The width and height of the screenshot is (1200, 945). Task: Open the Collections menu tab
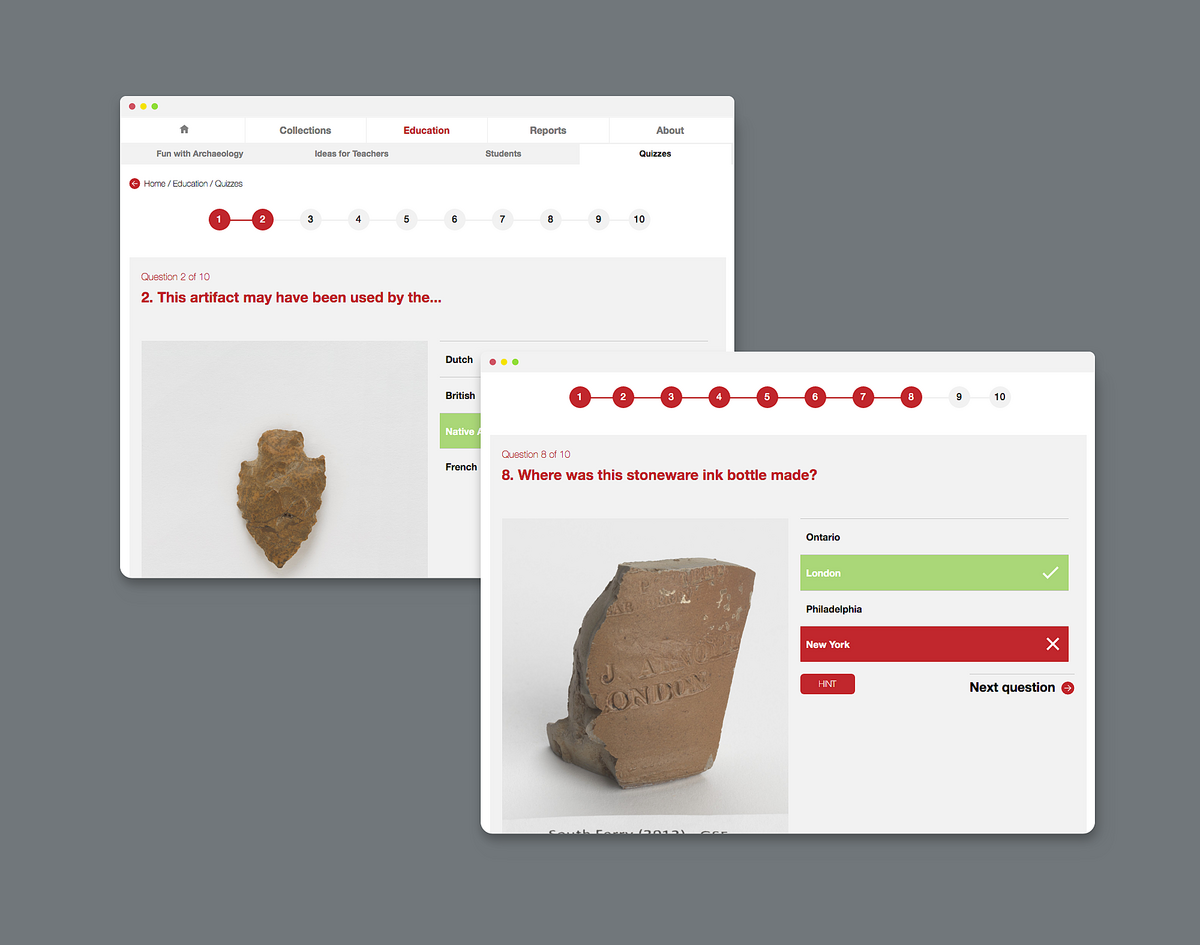(x=305, y=130)
